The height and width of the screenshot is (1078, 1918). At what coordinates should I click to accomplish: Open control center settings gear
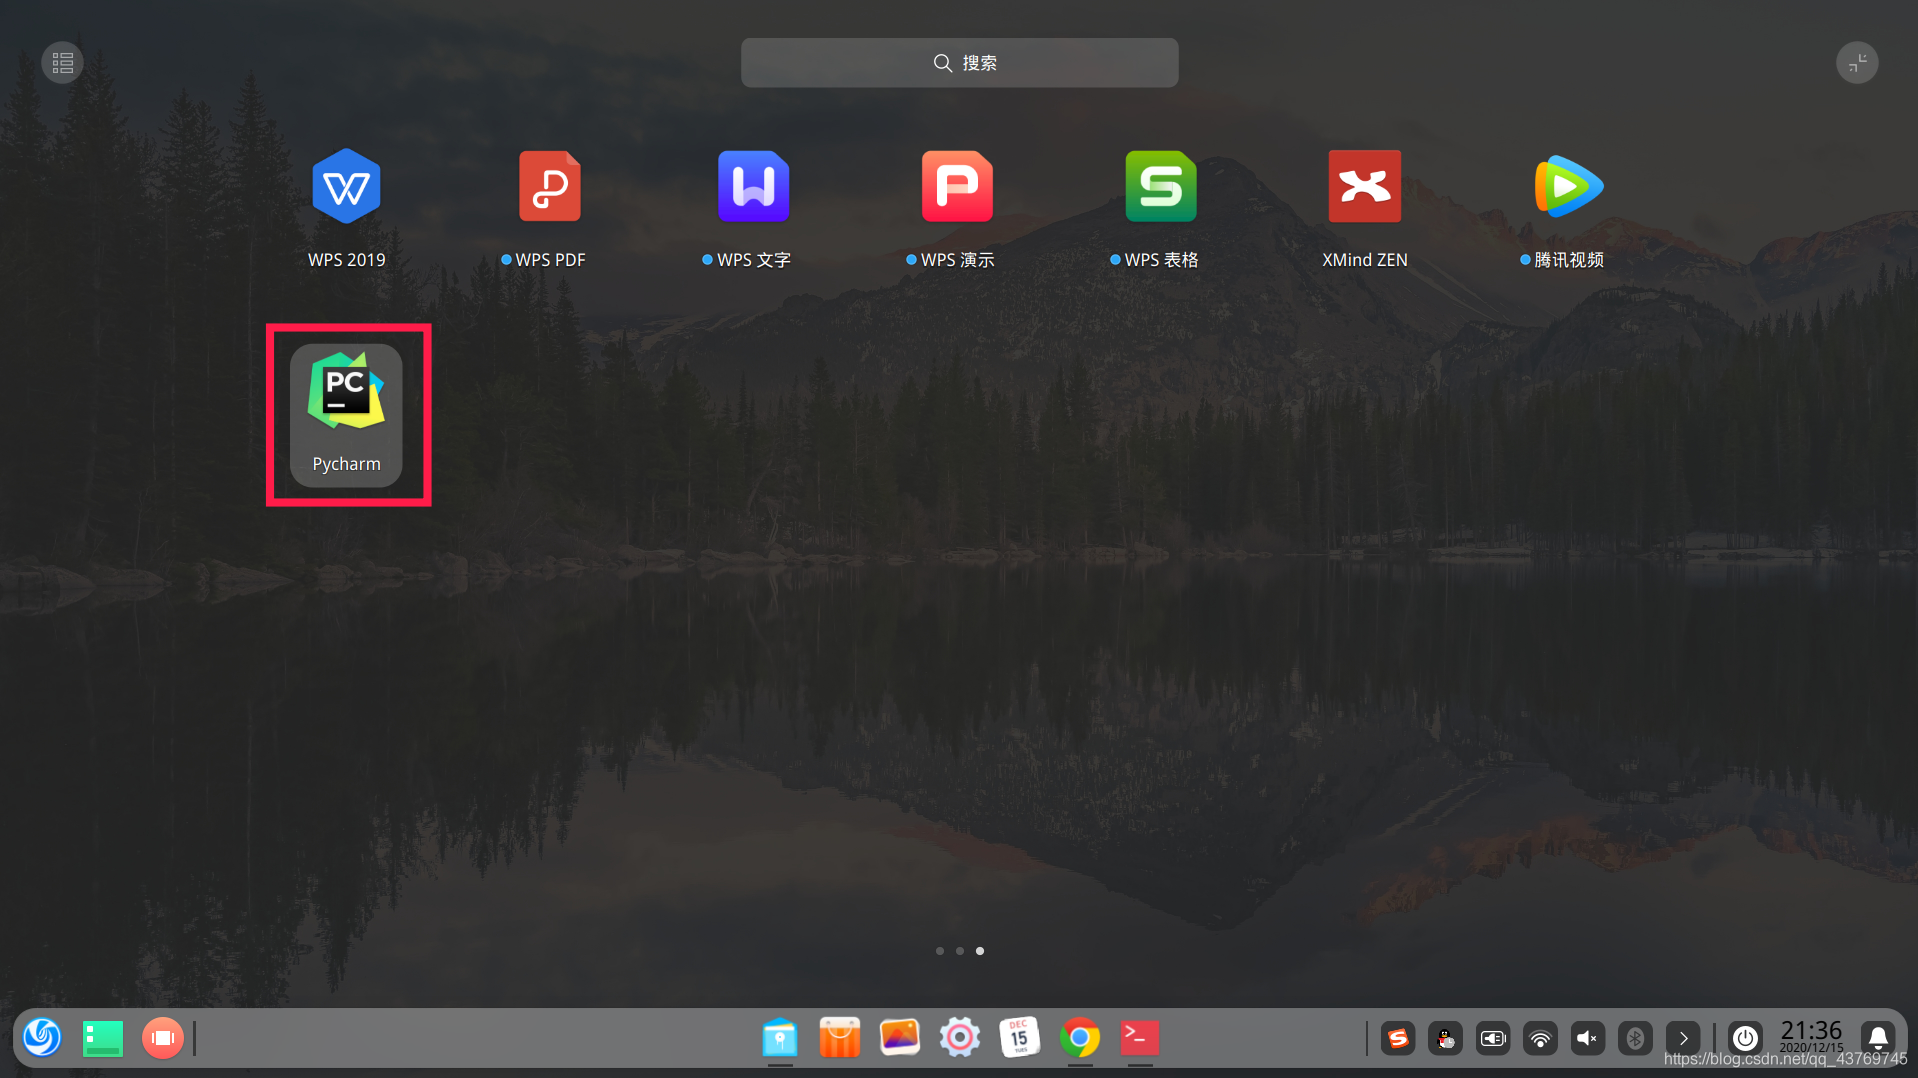[x=960, y=1038]
